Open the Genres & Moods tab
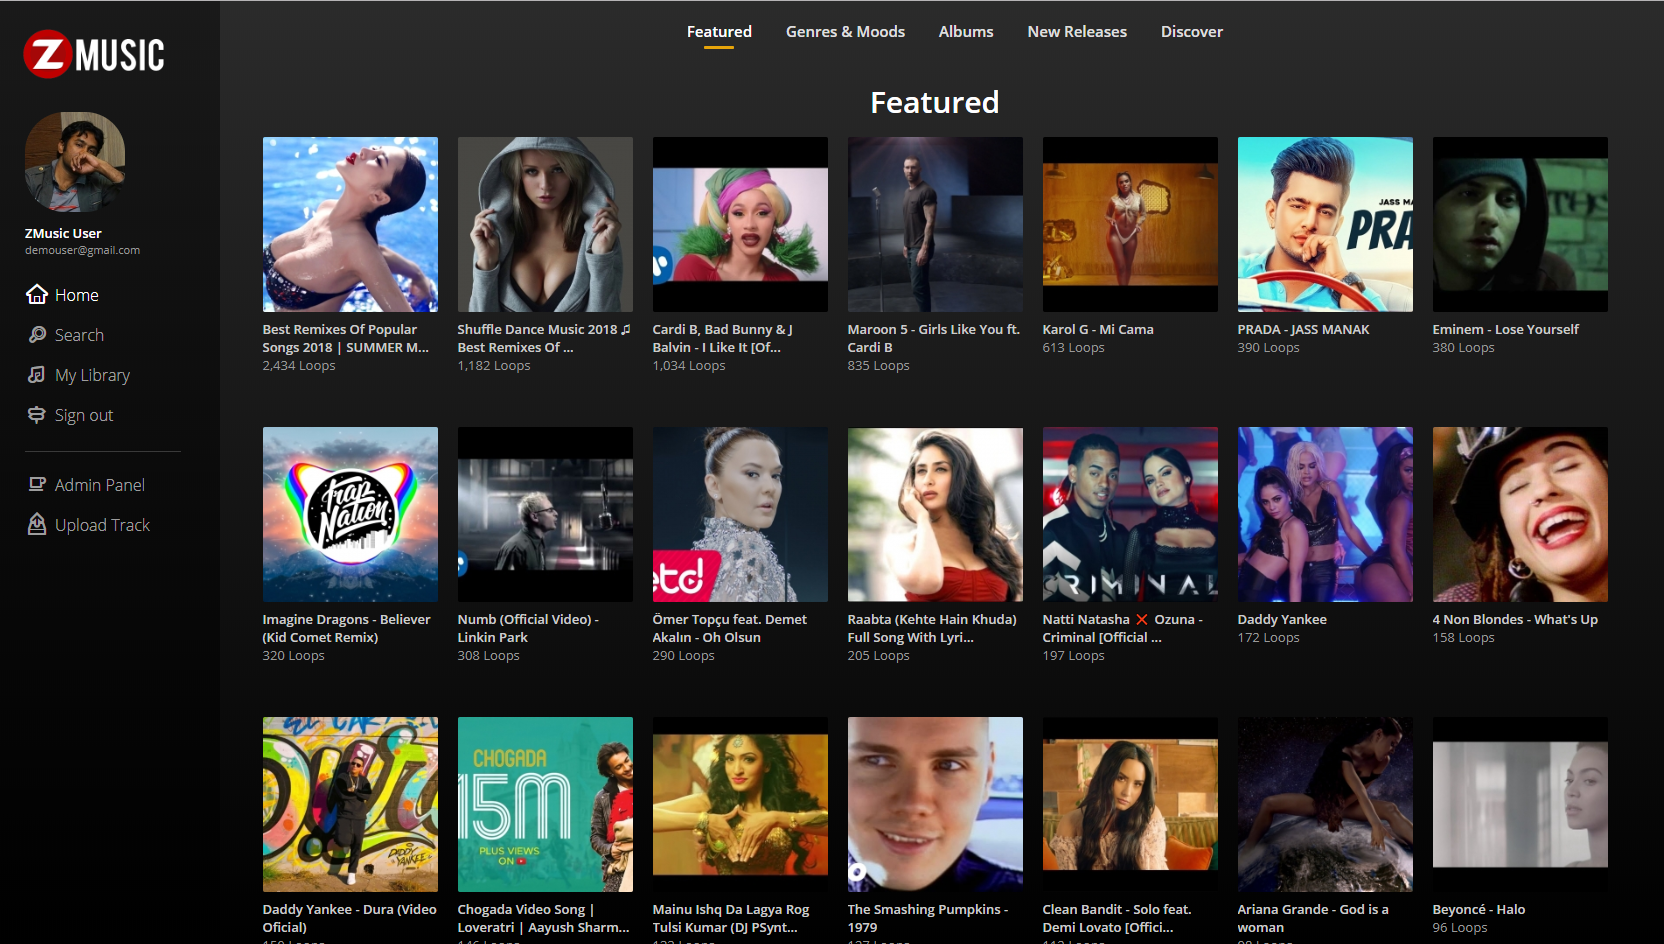 point(845,32)
